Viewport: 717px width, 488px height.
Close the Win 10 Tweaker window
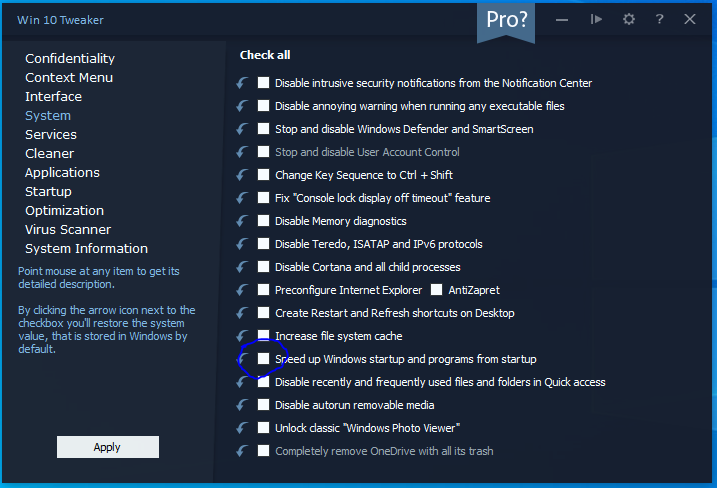690,19
